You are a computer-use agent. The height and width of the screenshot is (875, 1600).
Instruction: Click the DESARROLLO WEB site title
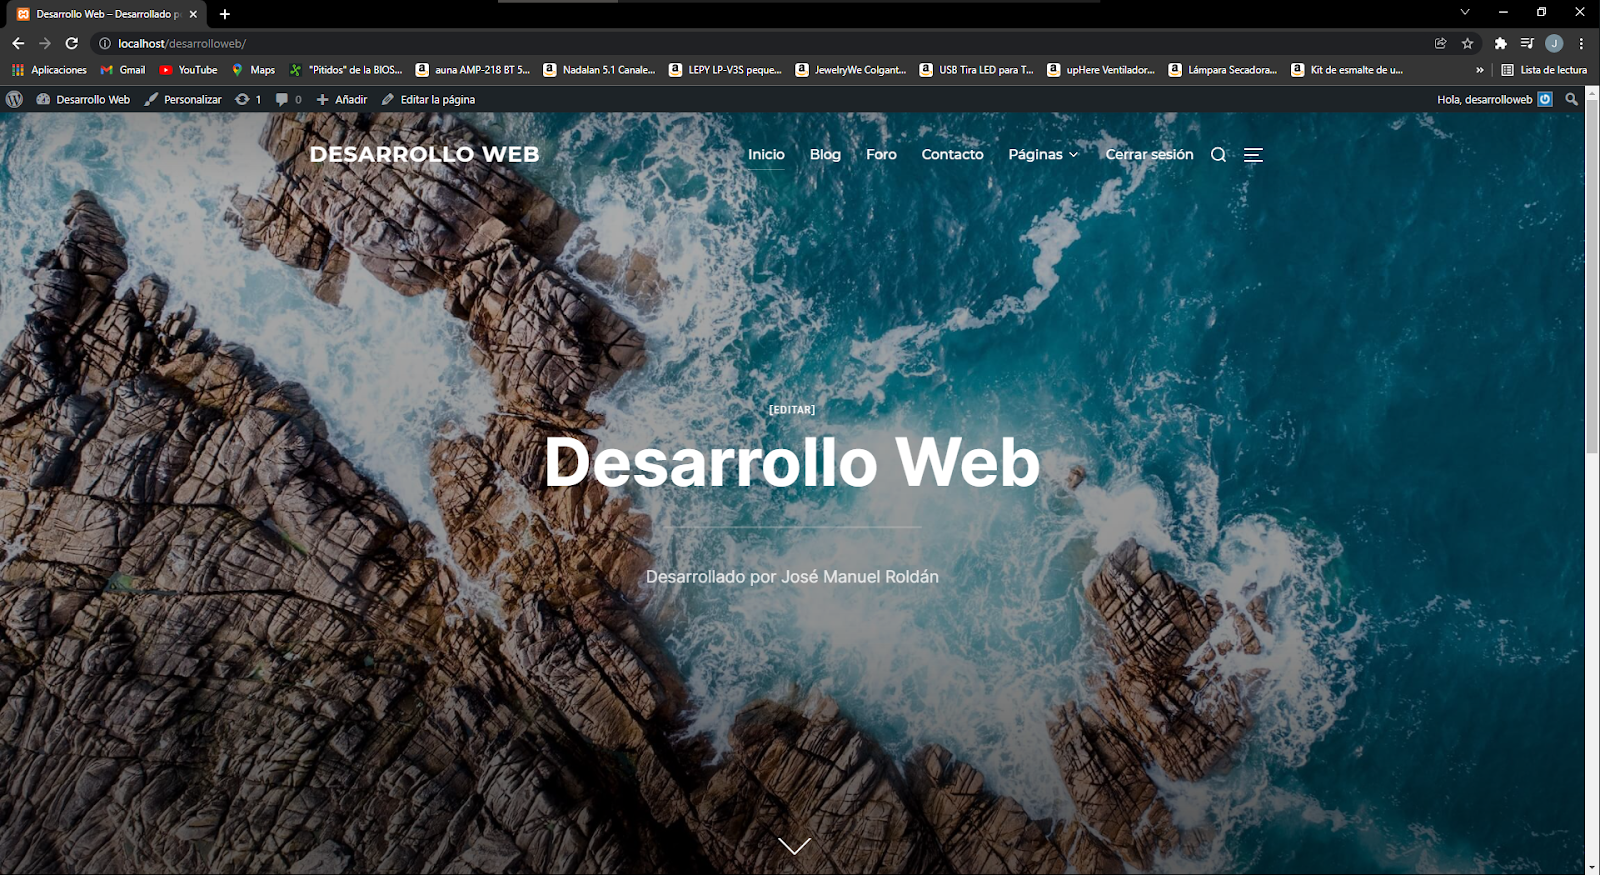[x=424, y=154]
